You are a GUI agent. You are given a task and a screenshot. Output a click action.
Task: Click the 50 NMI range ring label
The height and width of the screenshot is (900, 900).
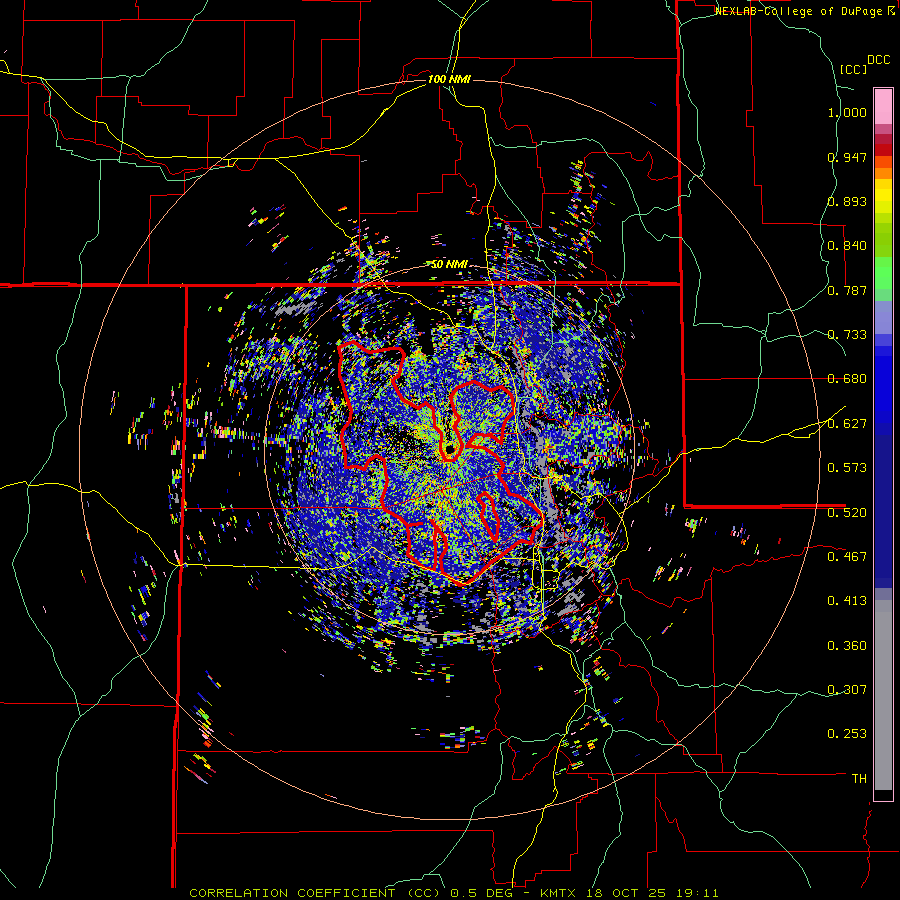(449, 265)
